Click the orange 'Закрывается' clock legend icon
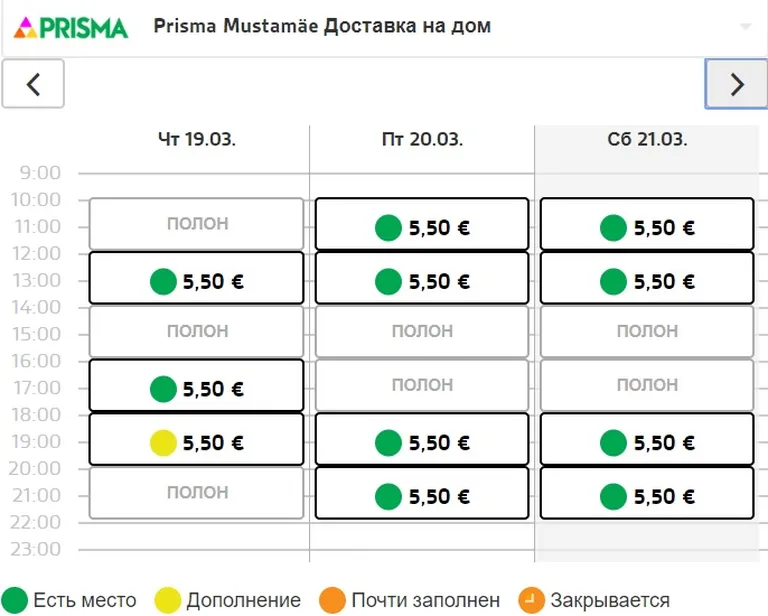The height and width of the screenshot is (616, 768). (531, 600)
